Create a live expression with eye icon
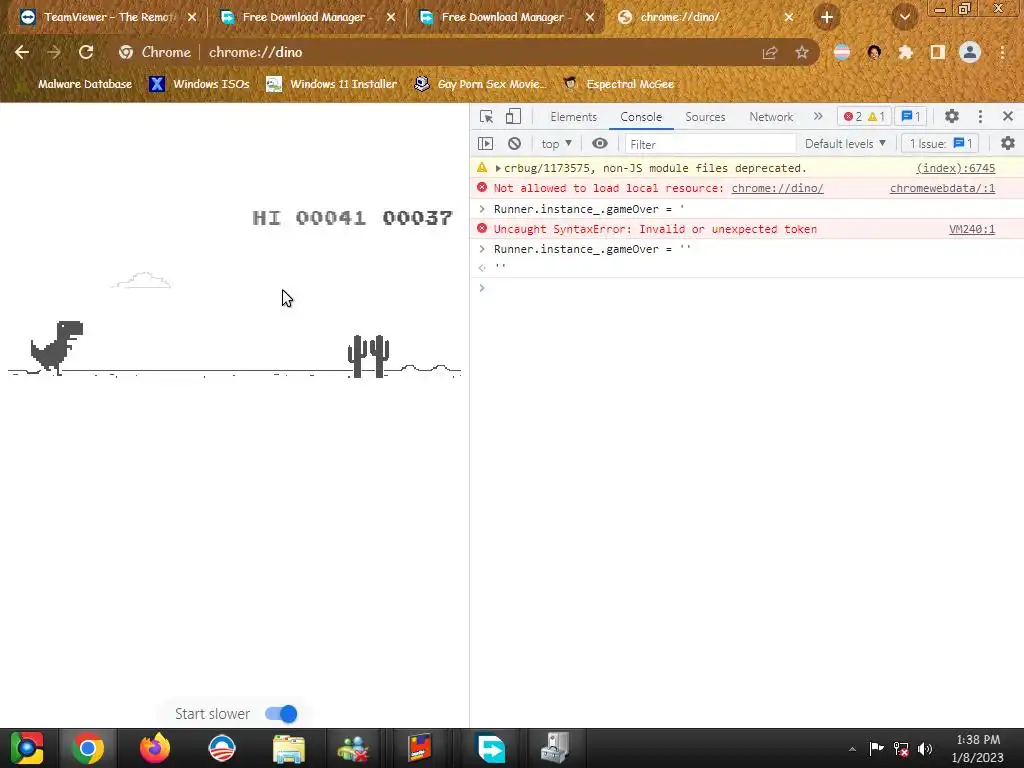 point(600,144)
